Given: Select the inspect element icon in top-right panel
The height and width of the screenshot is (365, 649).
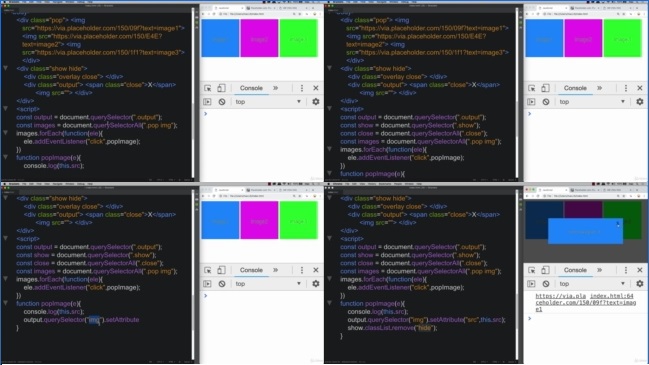Looking at the screenshot, I should click(532, 88).
